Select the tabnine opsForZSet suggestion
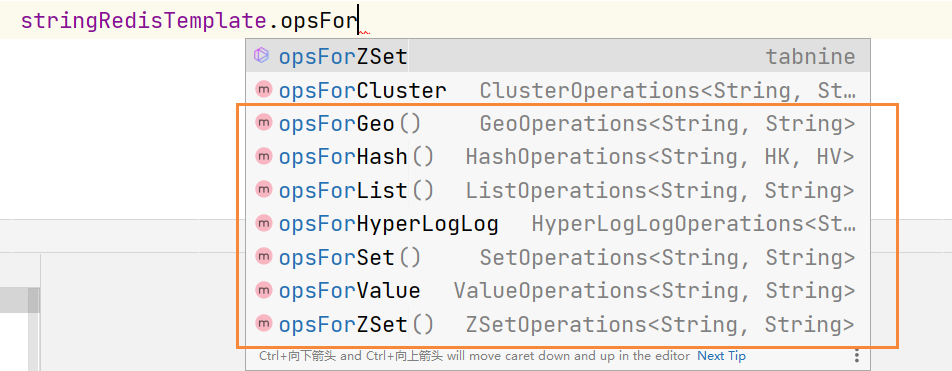The image size is (952, 371). 557,56
